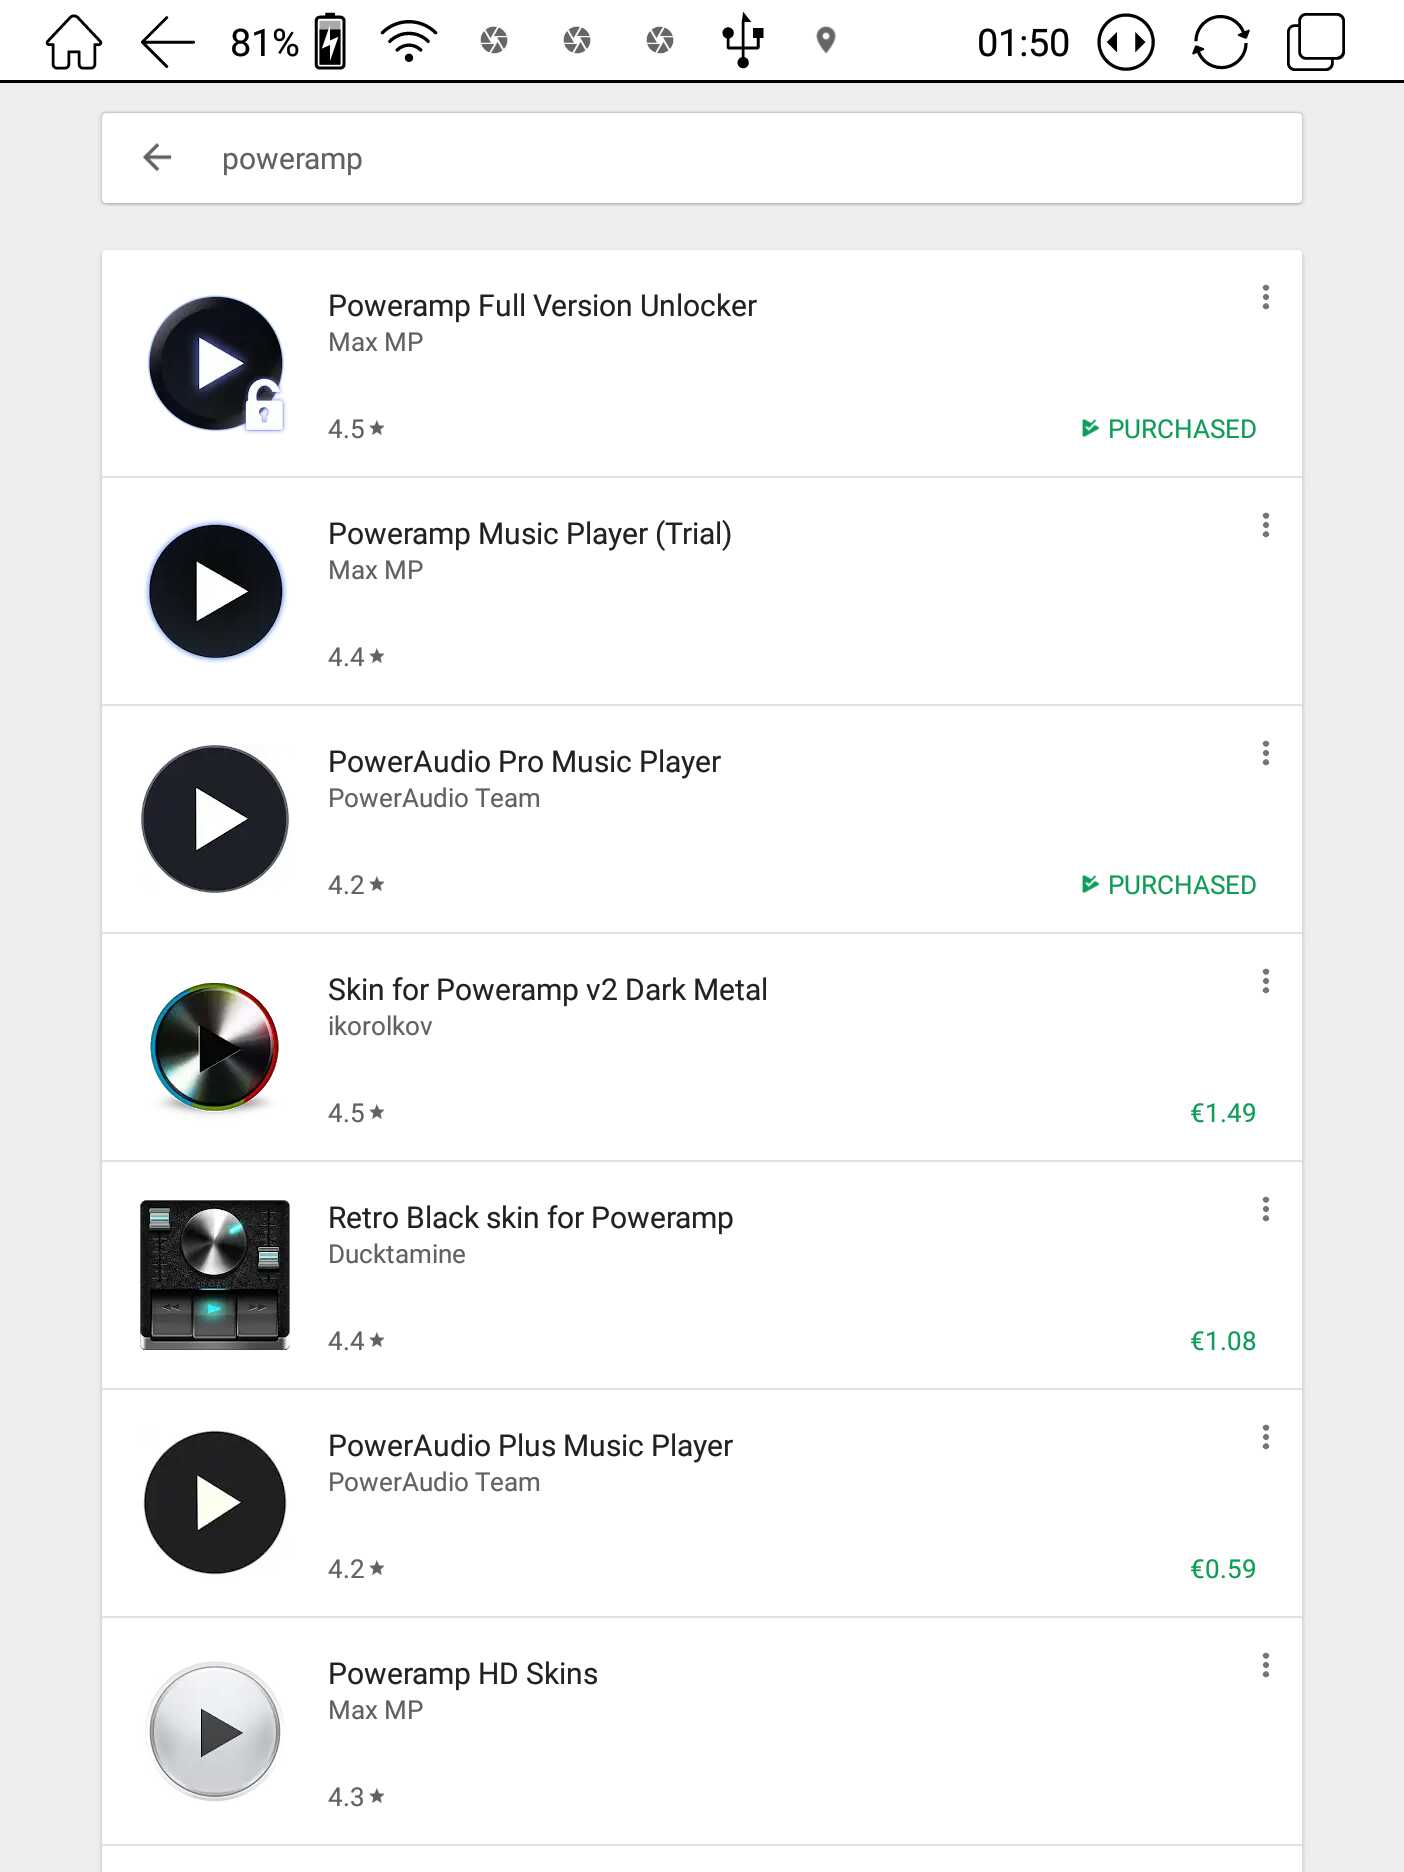Show more options for Dark Metal skin

[x=1266, y=981]
